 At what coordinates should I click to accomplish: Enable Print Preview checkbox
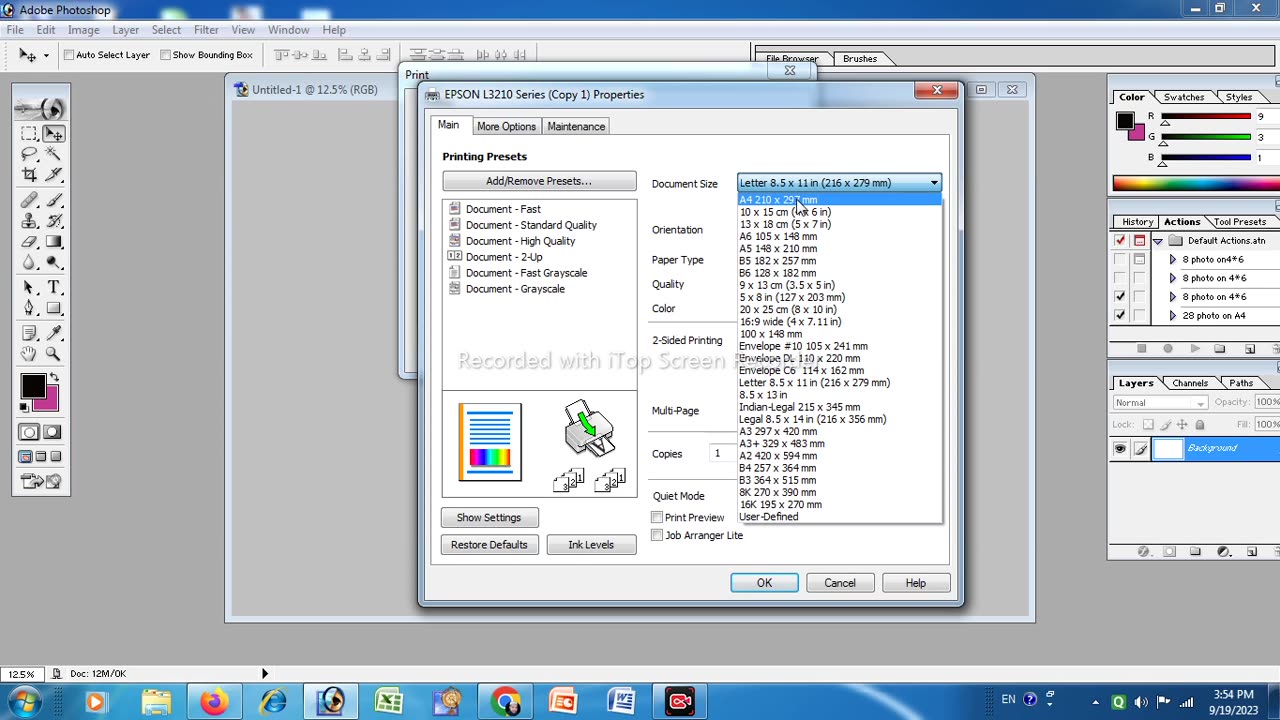[x=657, y=517]
